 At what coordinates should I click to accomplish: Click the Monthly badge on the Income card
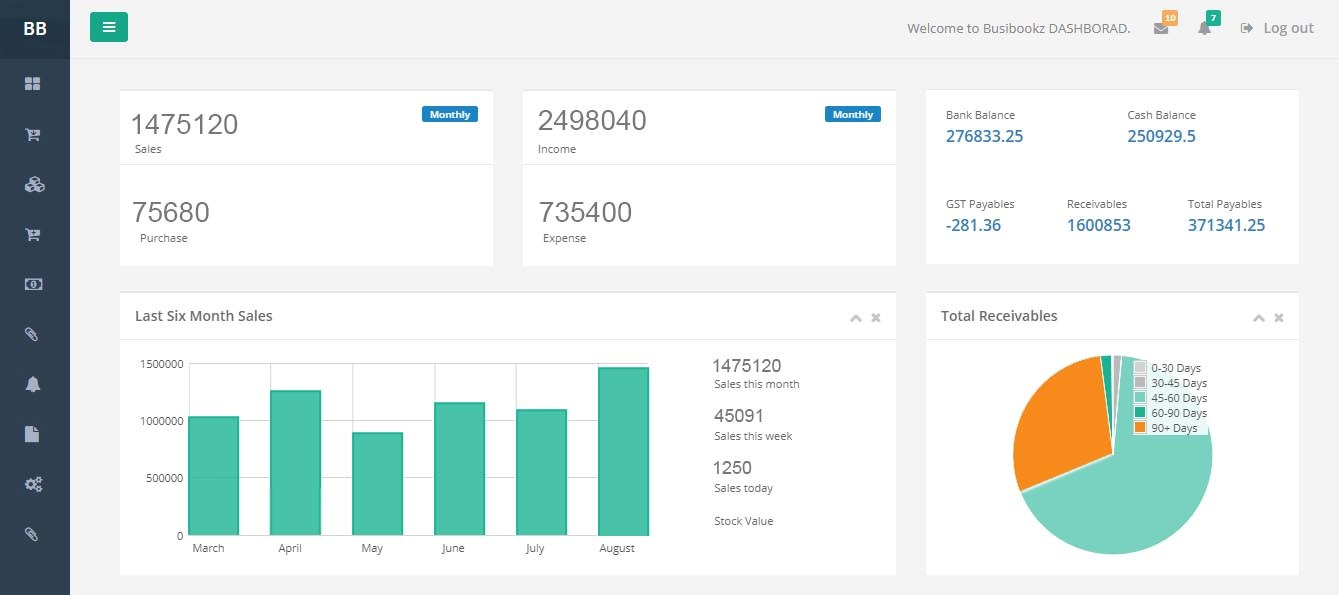coord(852,115)
